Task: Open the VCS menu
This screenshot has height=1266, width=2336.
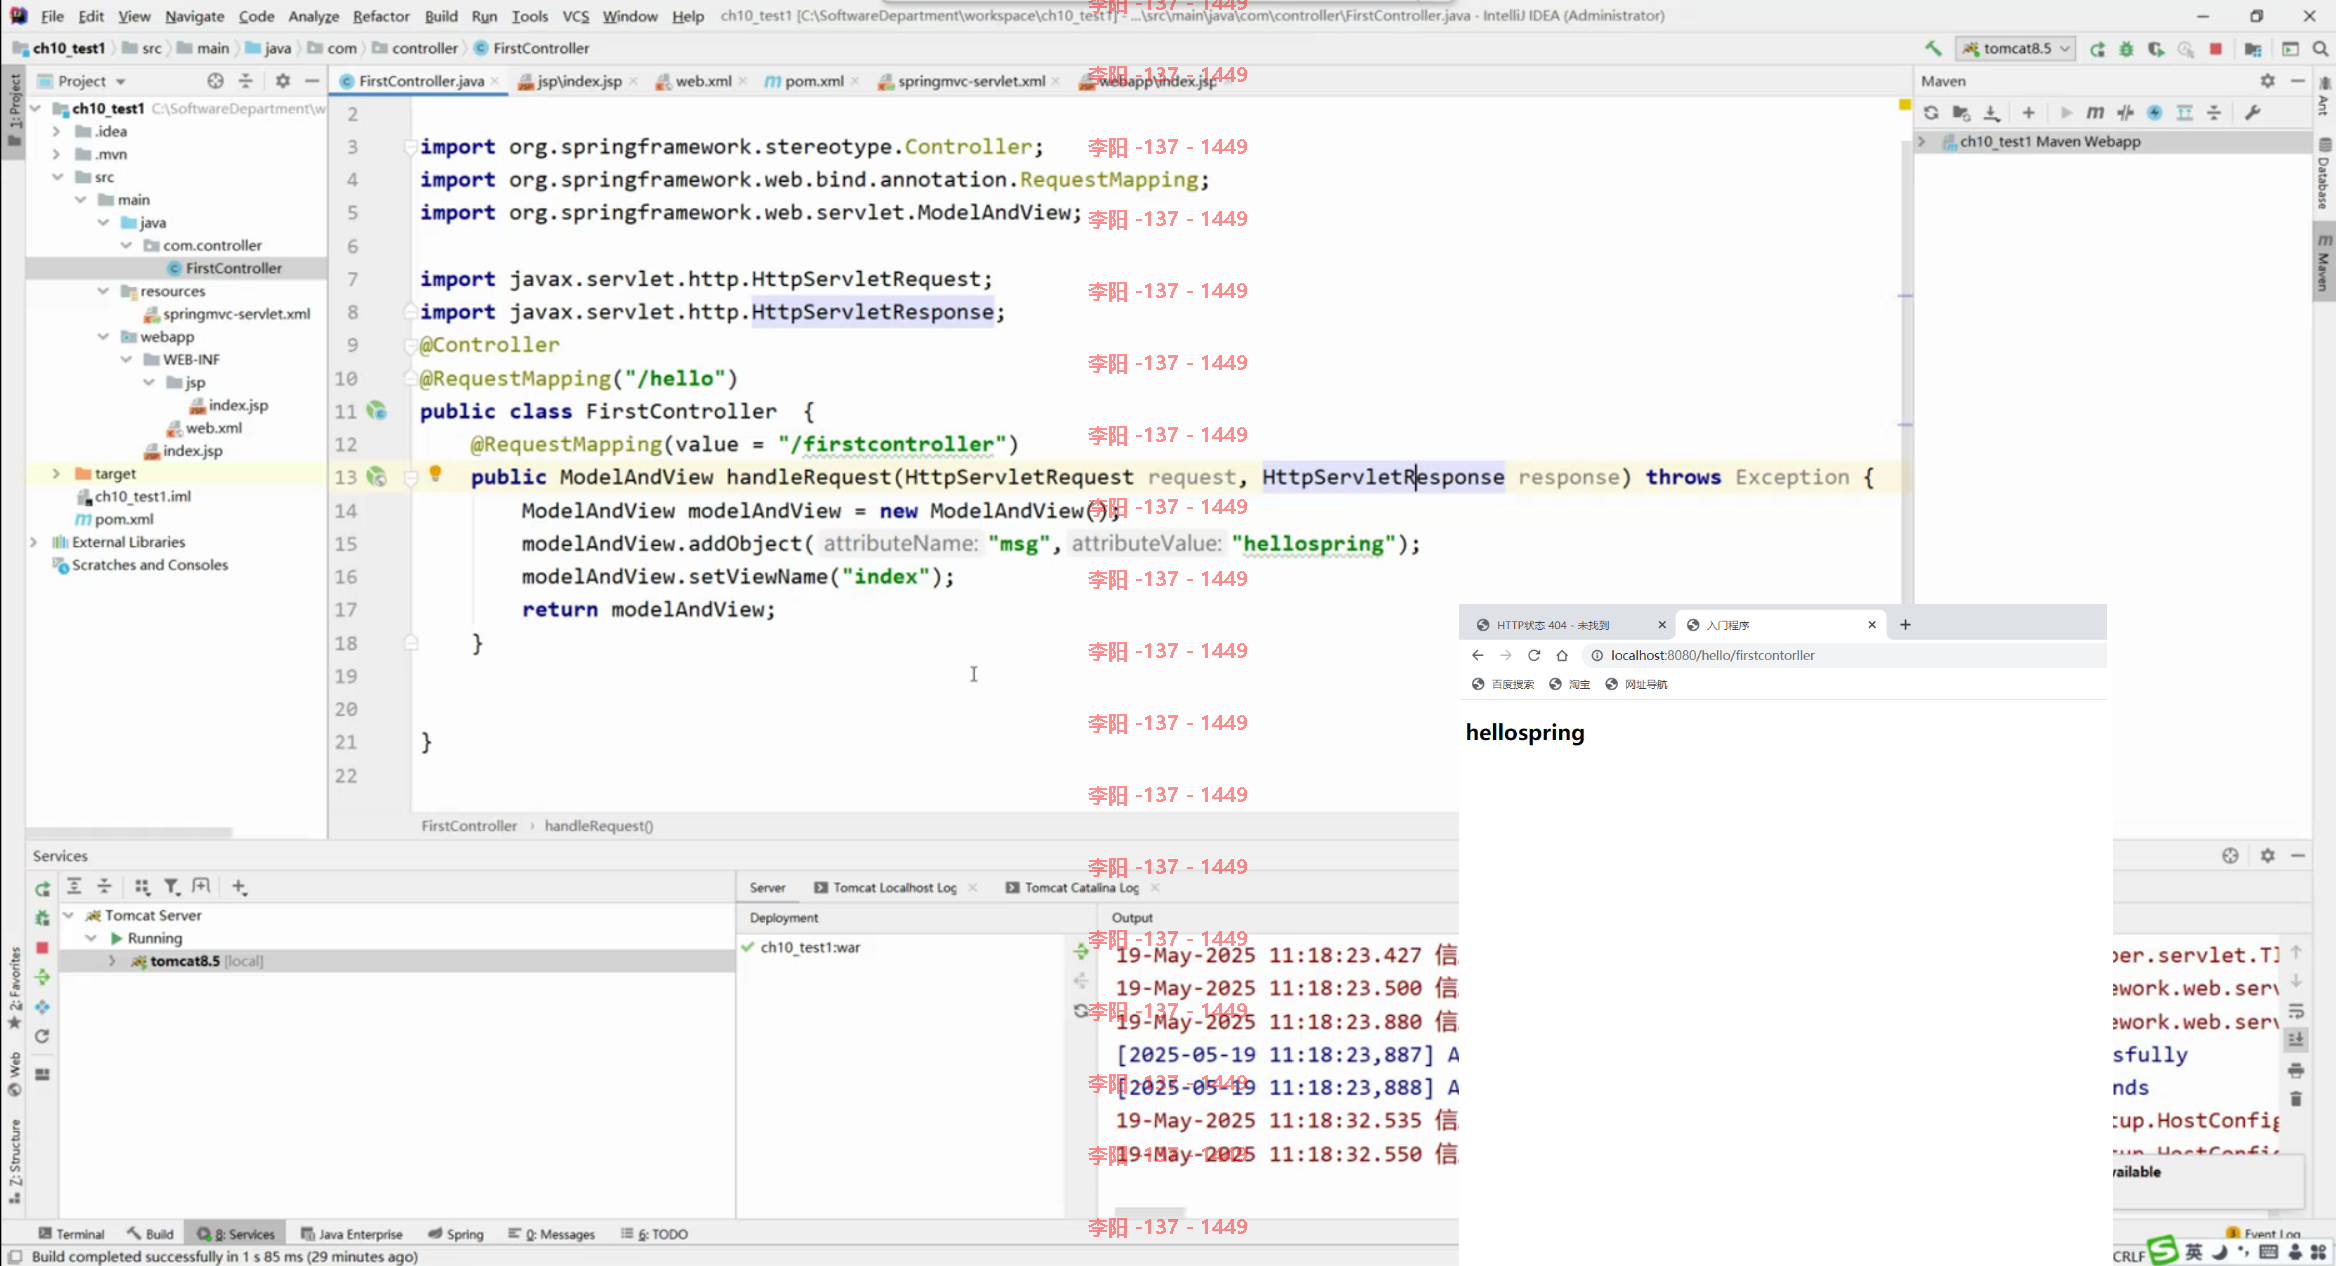Action: coord(575,16)
